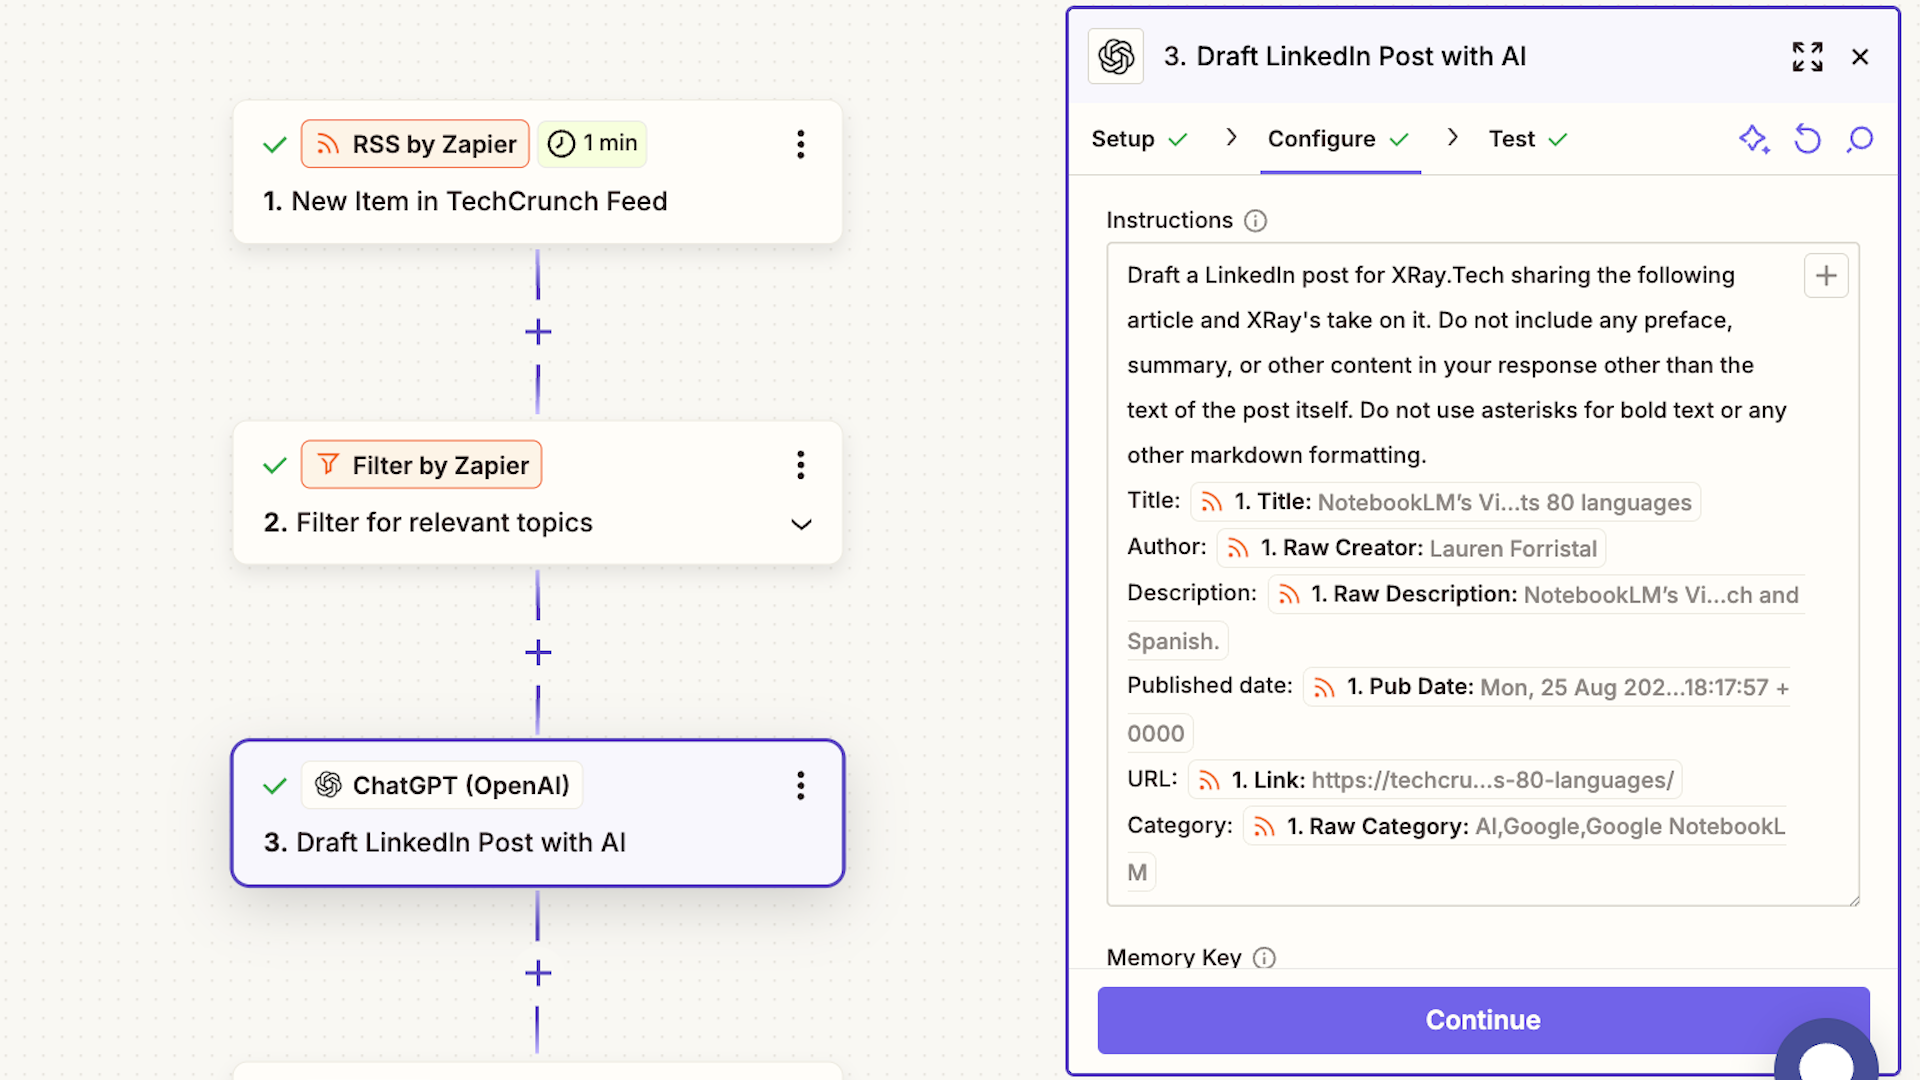Search the step using the magnifier icon
This screenshot has height=1080, width=1920.
pos(1860,140)
